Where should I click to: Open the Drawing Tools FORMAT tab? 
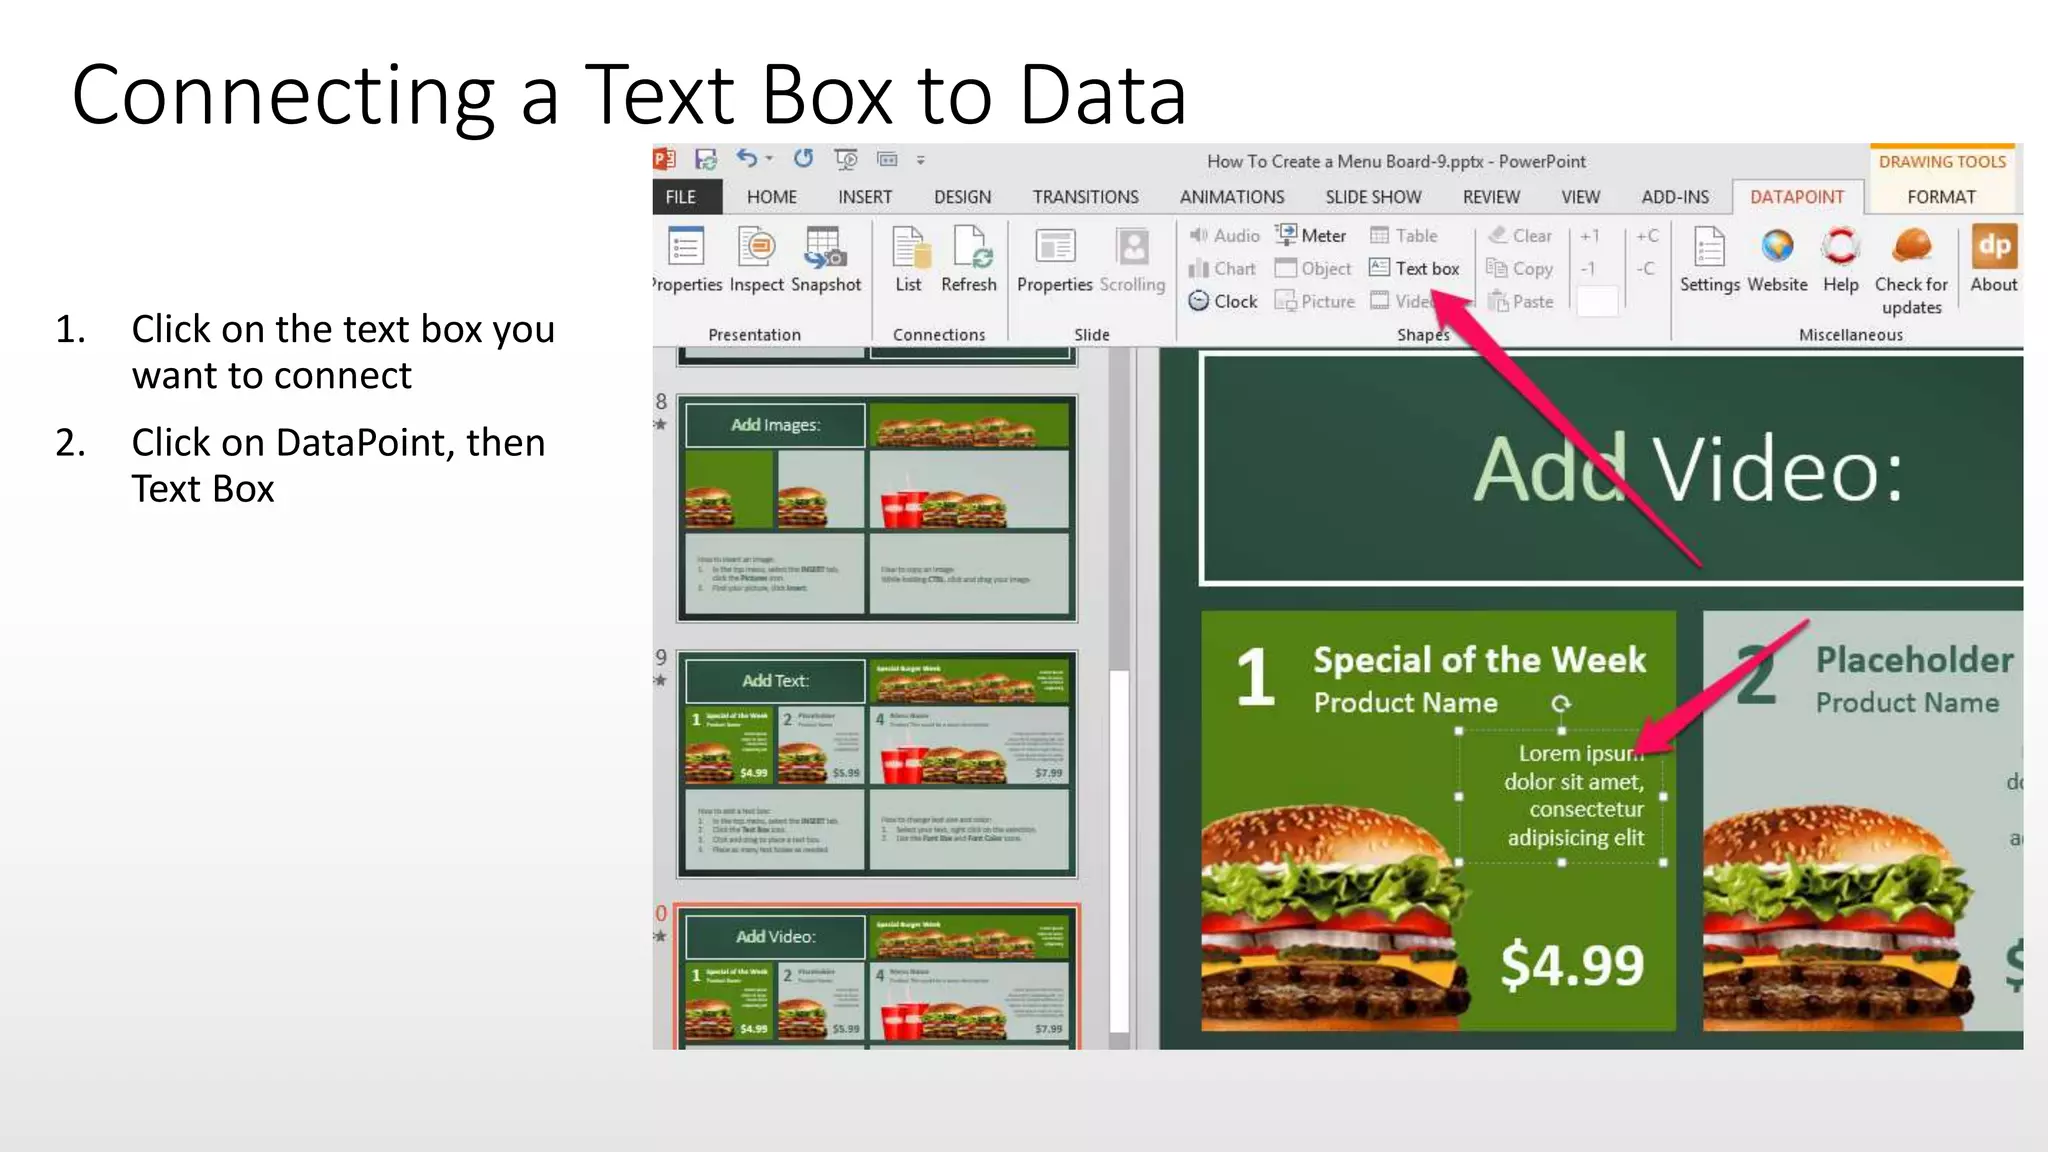click(x=1941, y=197)
